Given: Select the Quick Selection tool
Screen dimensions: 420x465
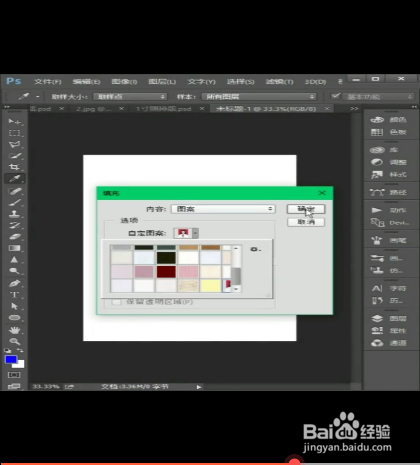Looking at the screenshot, I should click(x=14, y=156).
